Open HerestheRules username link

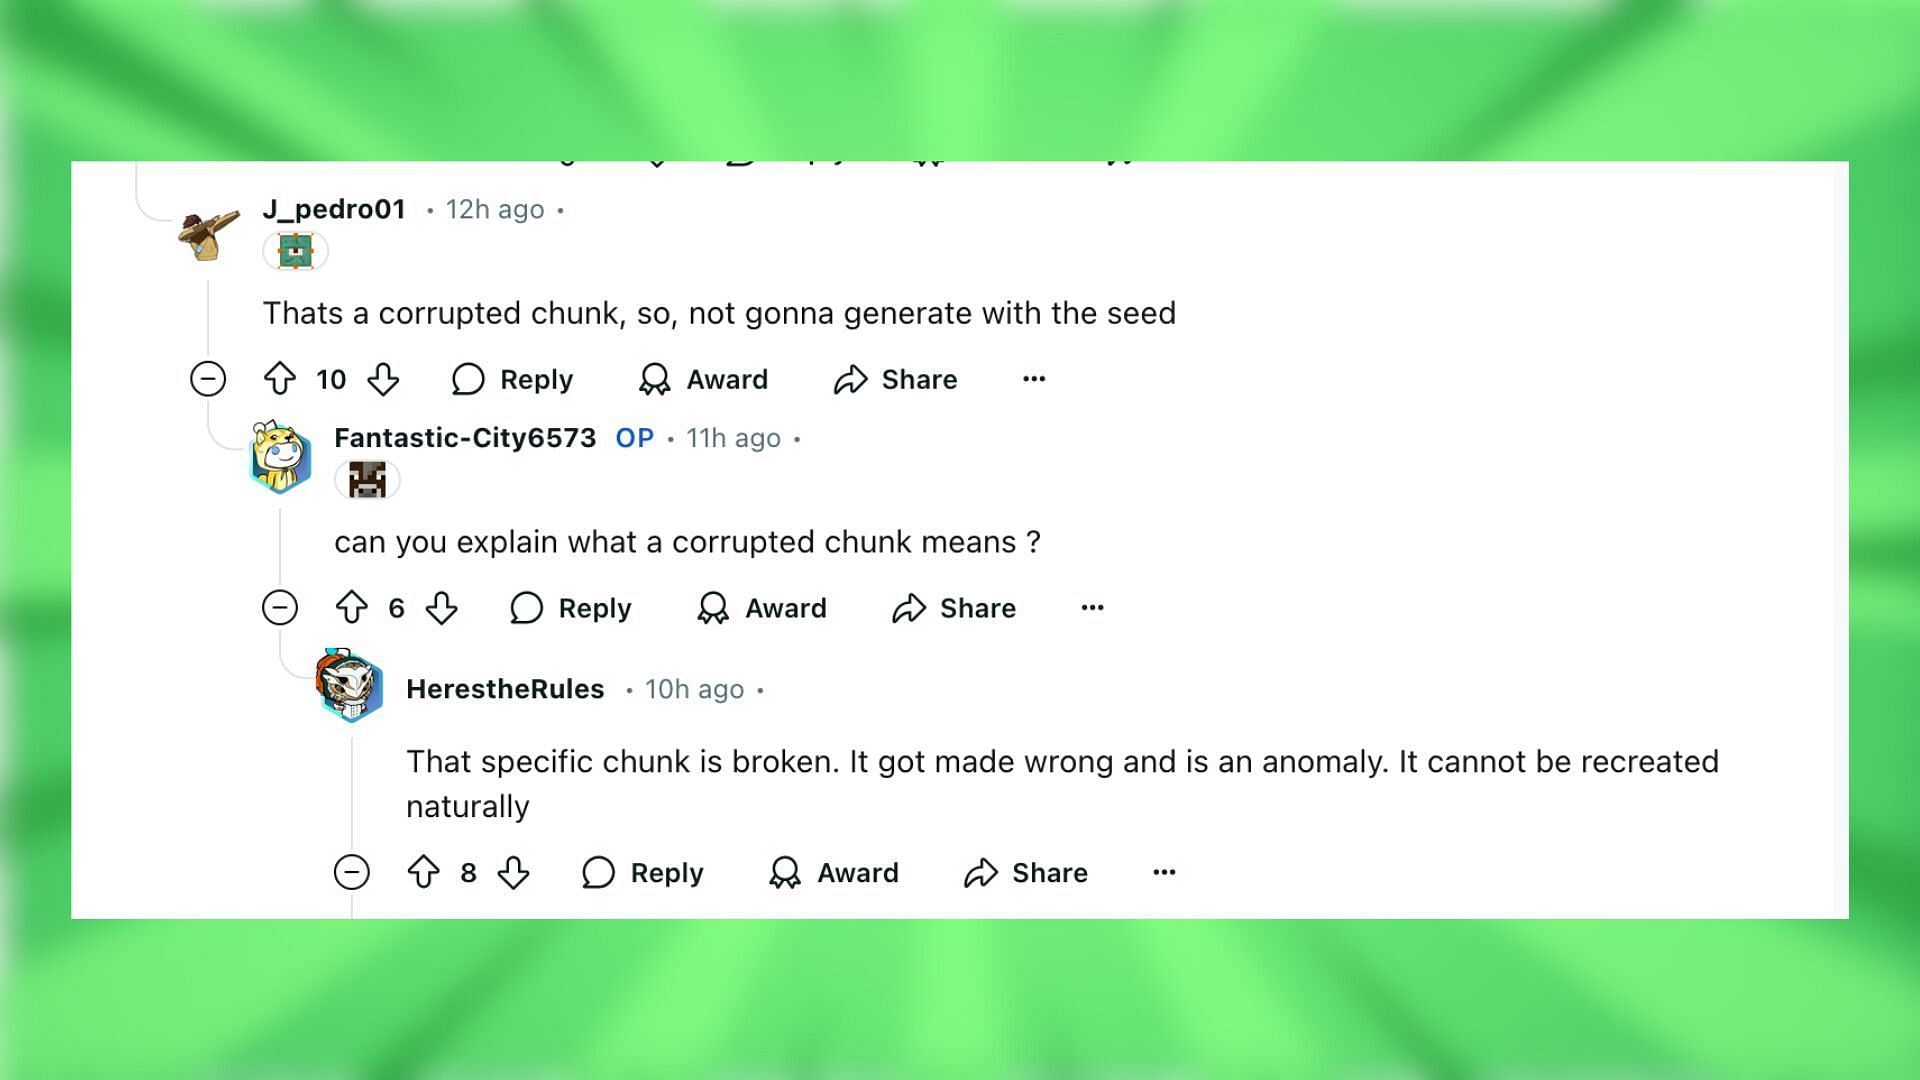[505, 689]
